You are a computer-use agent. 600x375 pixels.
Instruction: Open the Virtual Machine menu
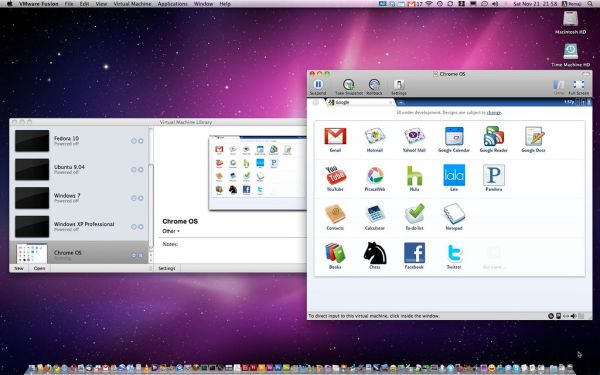[132, 4]
